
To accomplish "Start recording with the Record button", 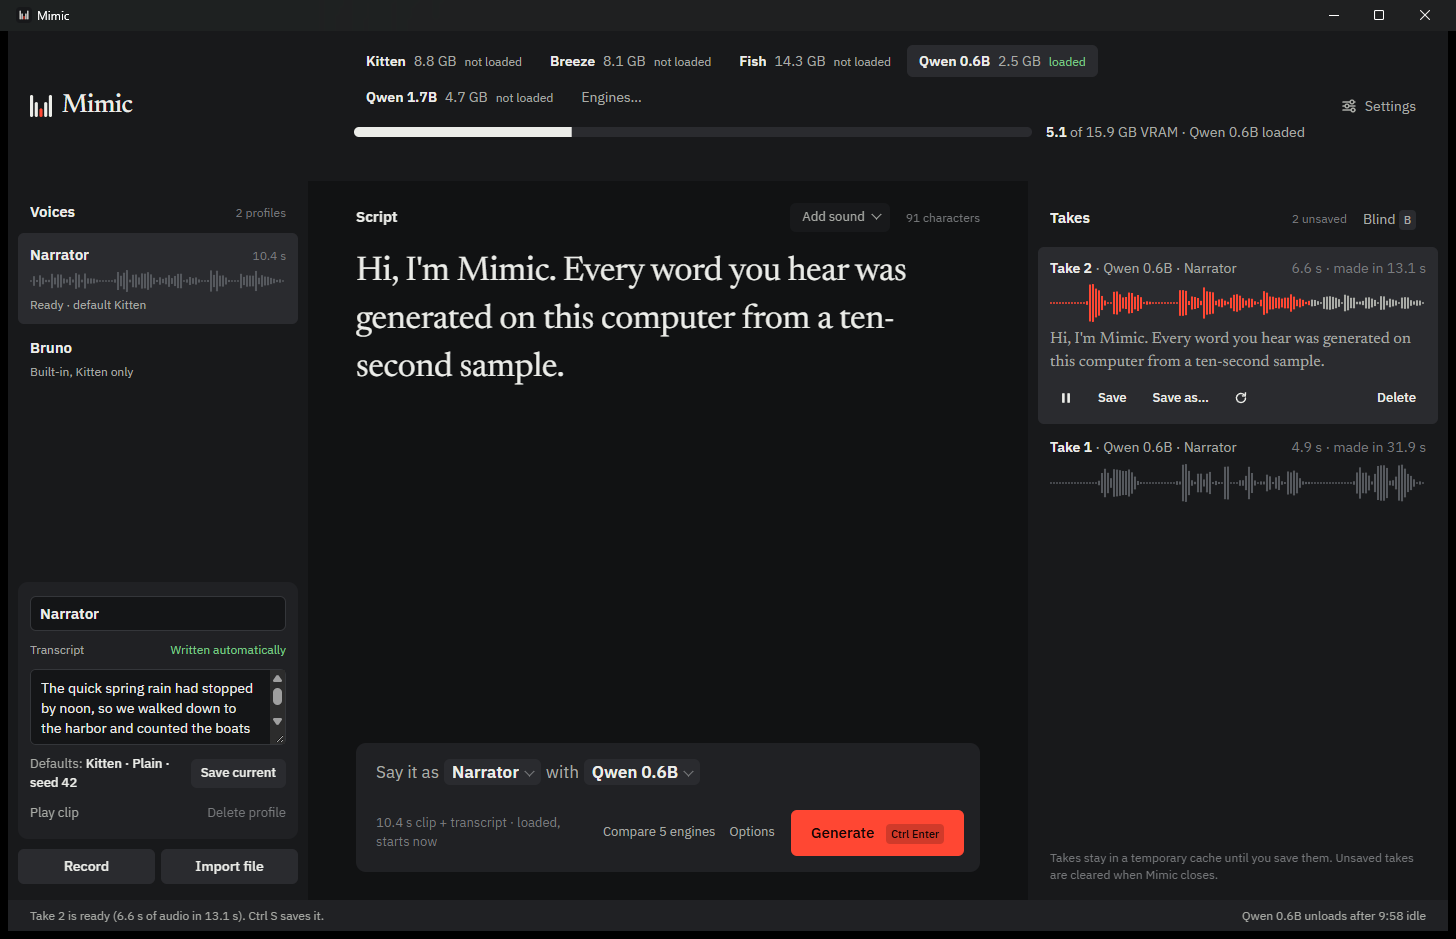I will click(87, 867).
